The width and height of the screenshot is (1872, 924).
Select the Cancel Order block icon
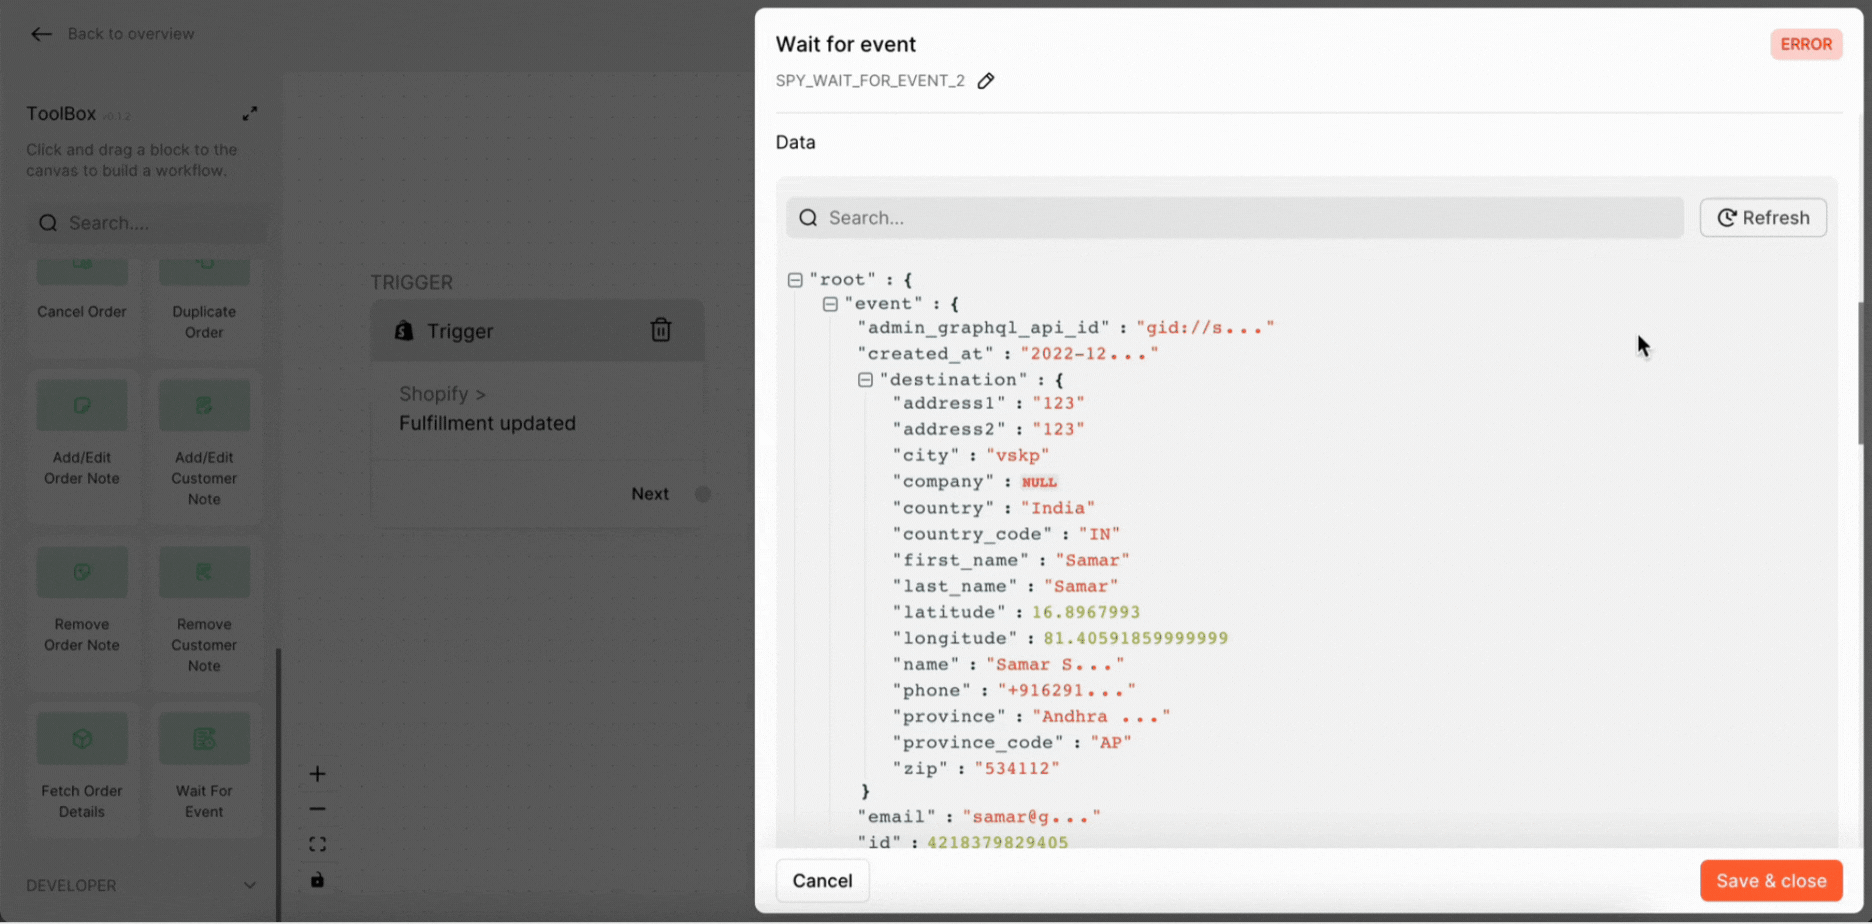point(82,270)
